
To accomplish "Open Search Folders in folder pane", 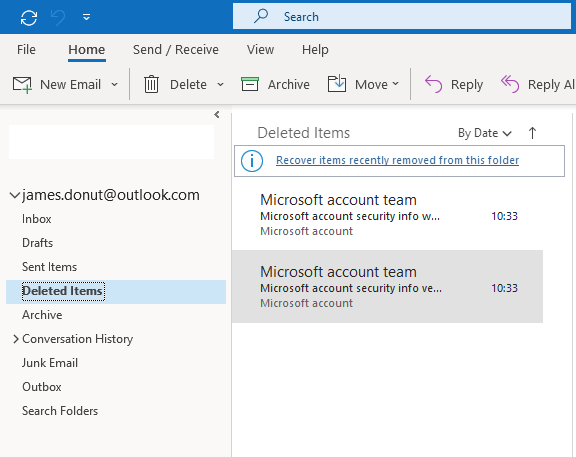I will coord(60,411).
